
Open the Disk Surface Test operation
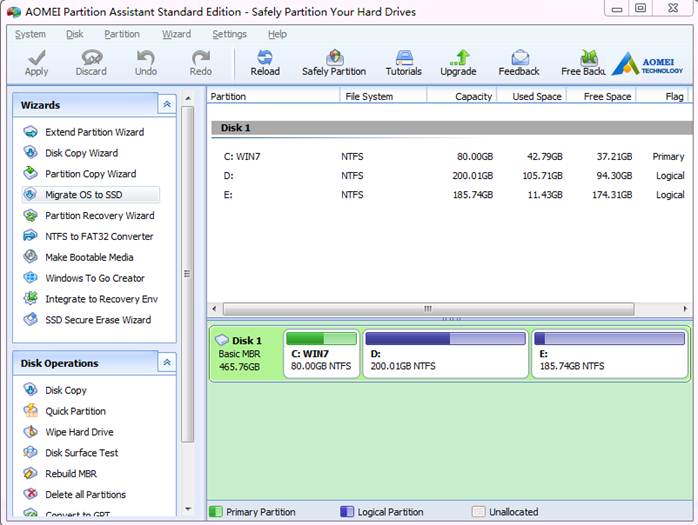coord(81,453)
